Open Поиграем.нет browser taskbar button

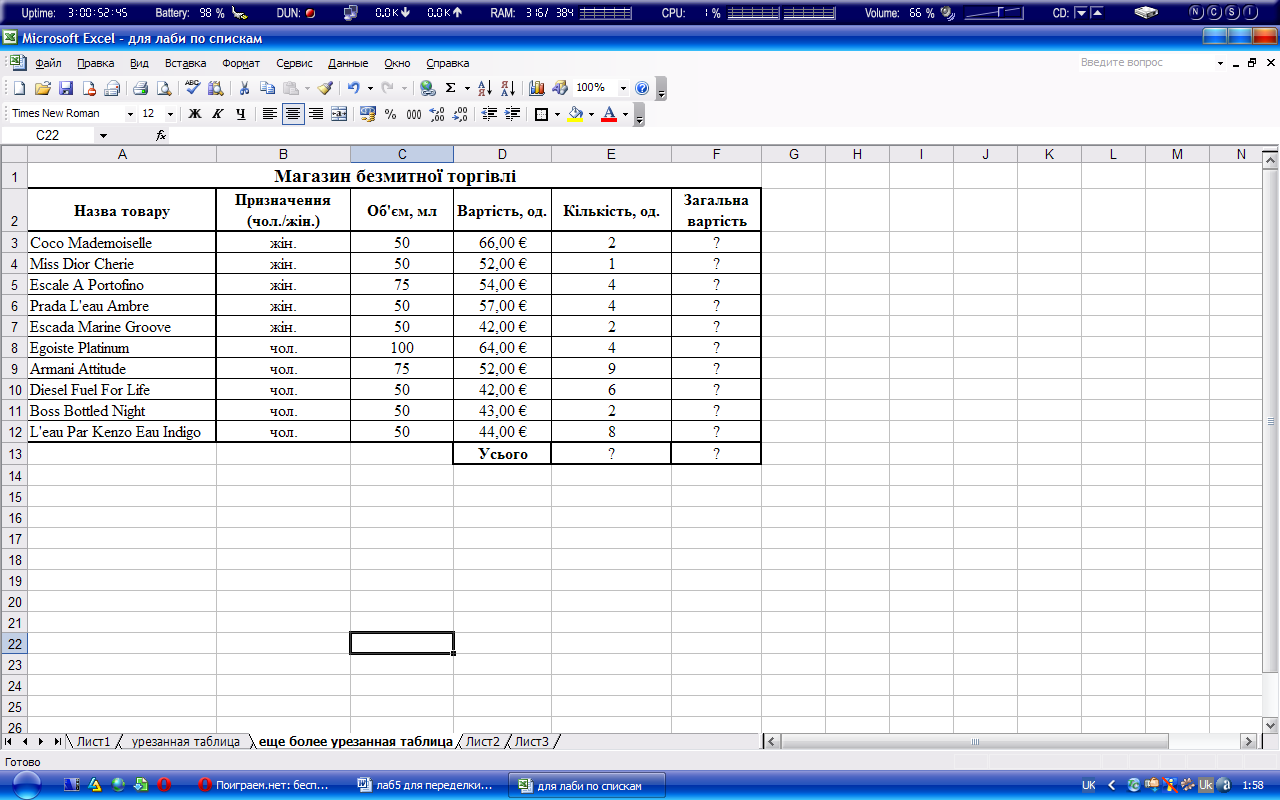[265, 785]
